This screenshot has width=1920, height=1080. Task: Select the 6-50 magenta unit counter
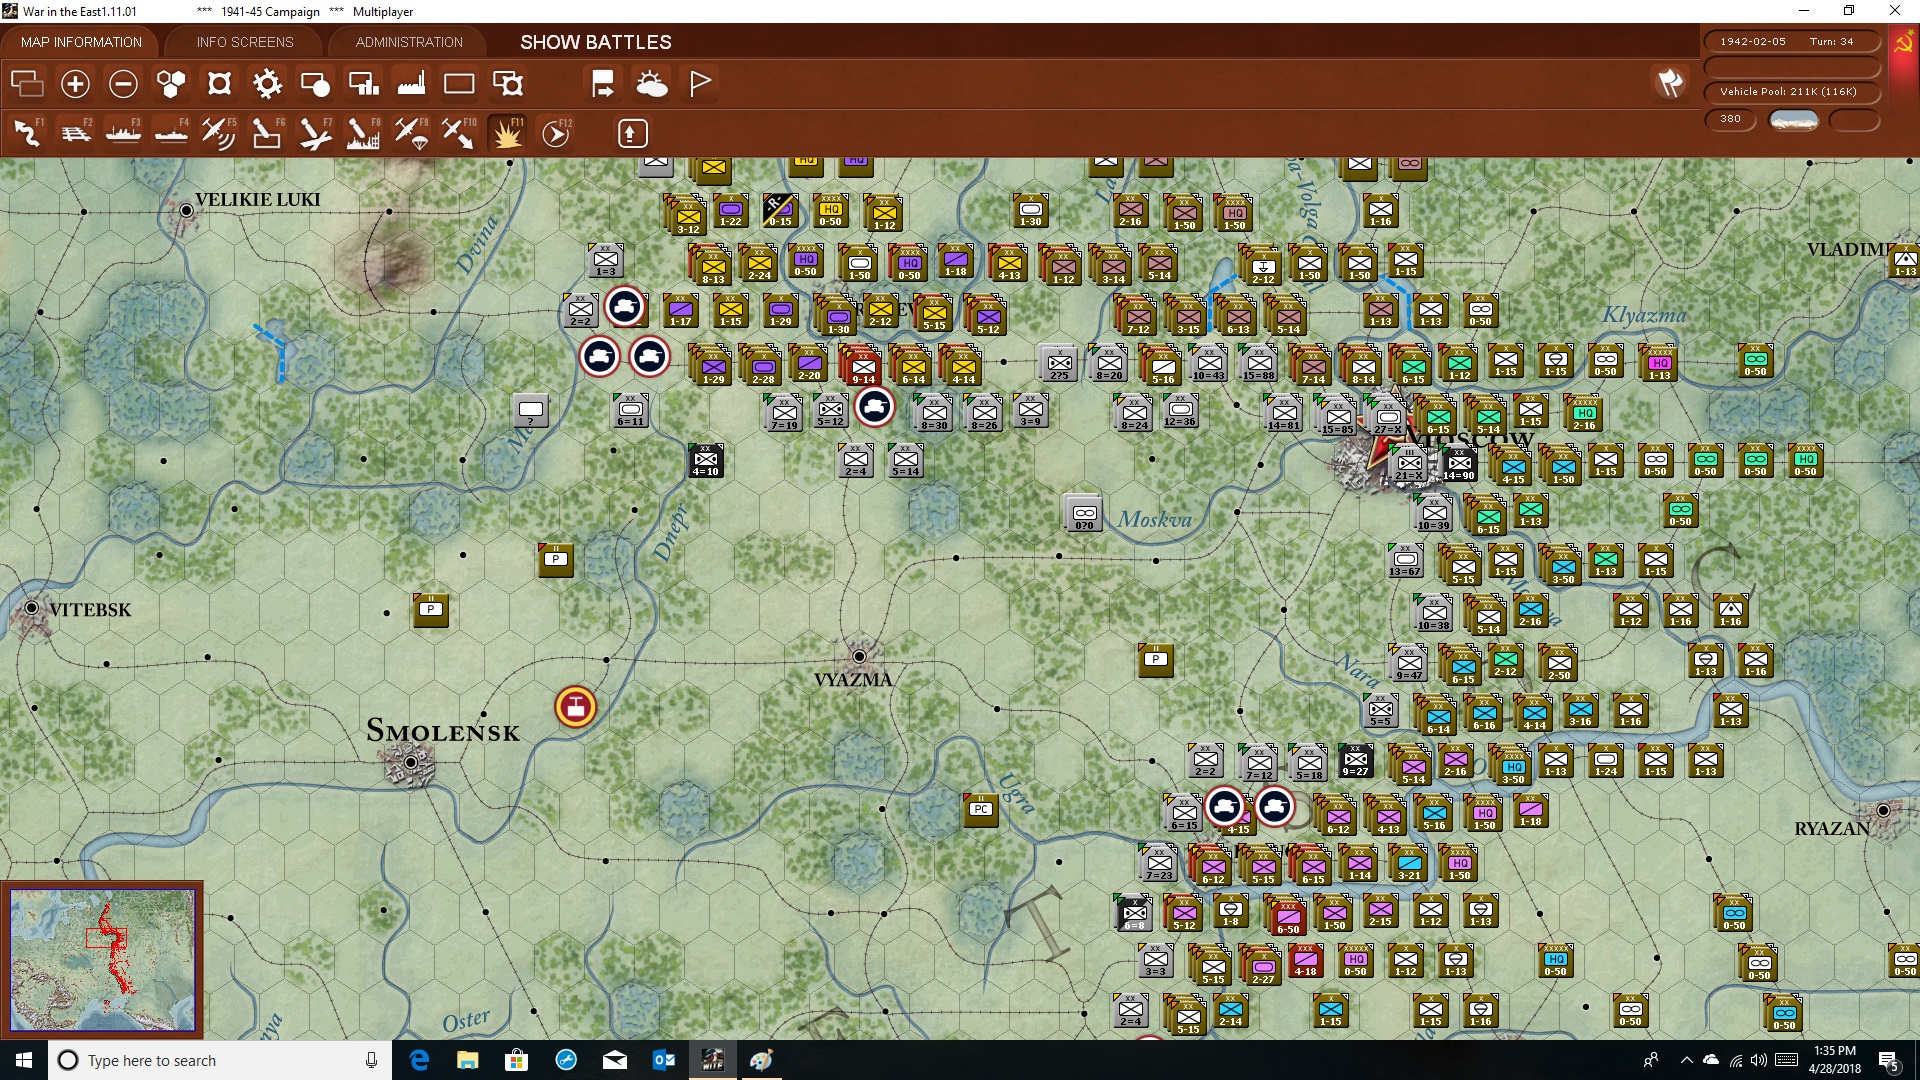click(1287, 915)
